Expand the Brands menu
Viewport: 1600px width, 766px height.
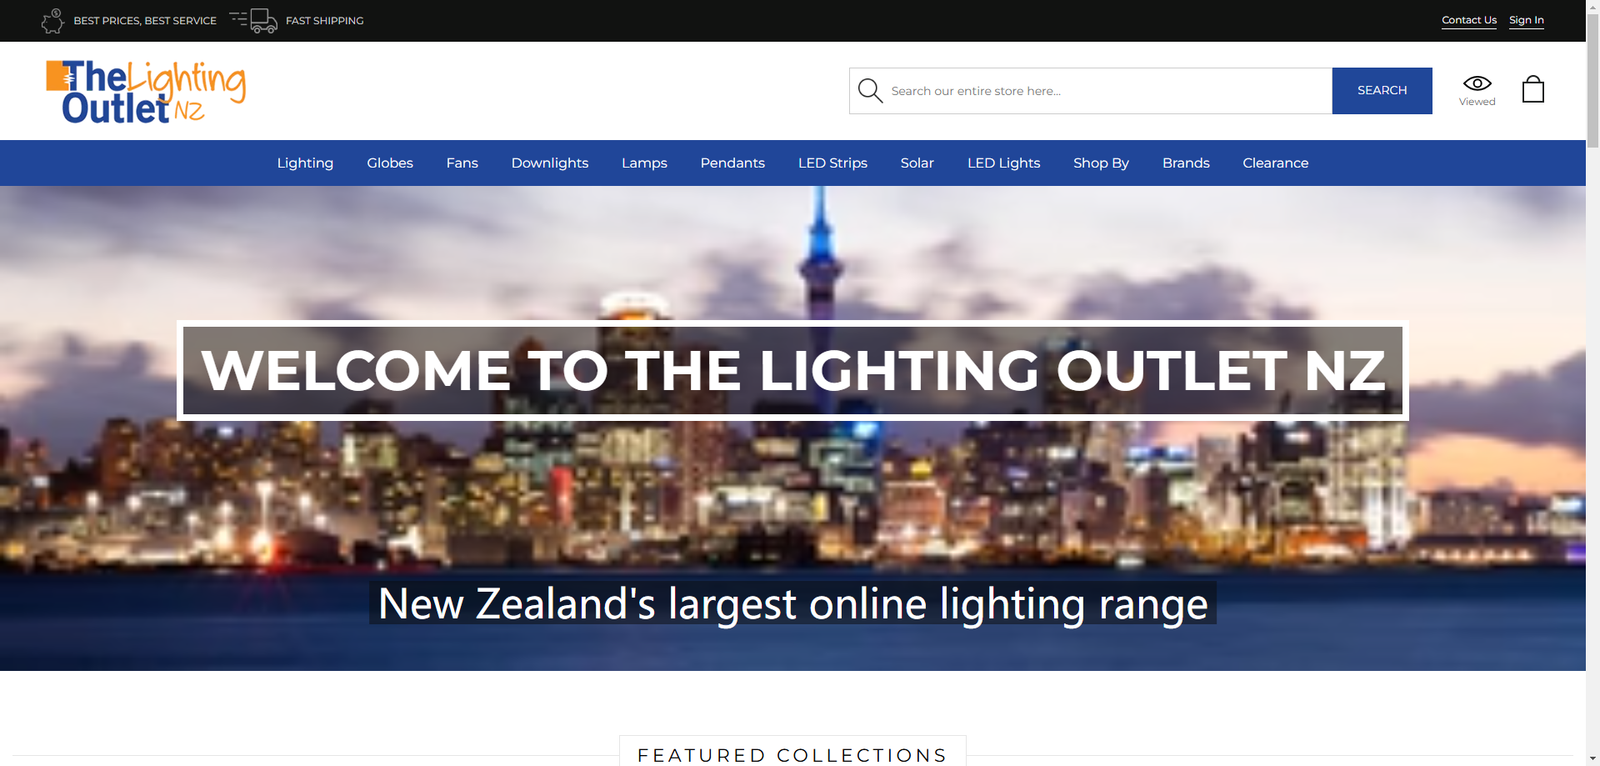1186,163
